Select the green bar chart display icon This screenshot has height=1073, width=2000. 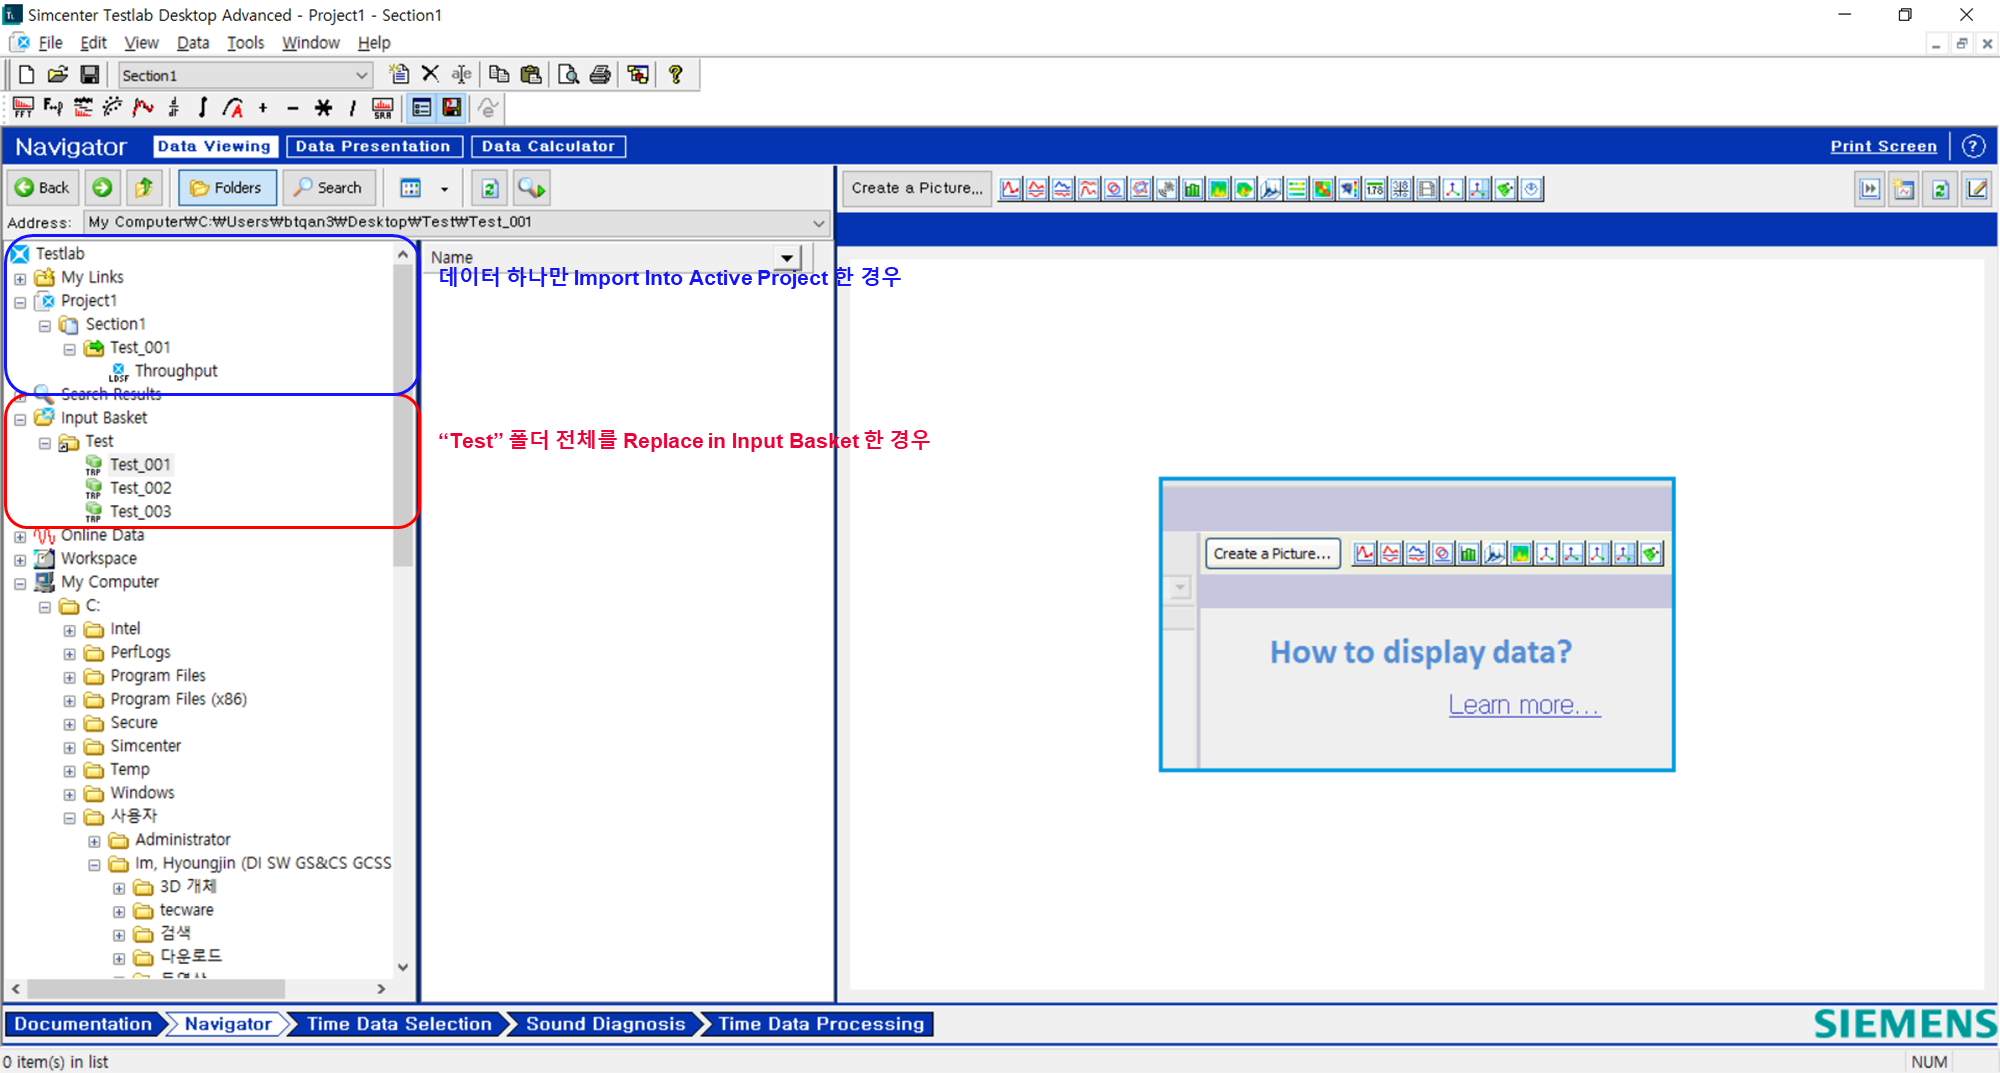click(x=1193, y=189)
